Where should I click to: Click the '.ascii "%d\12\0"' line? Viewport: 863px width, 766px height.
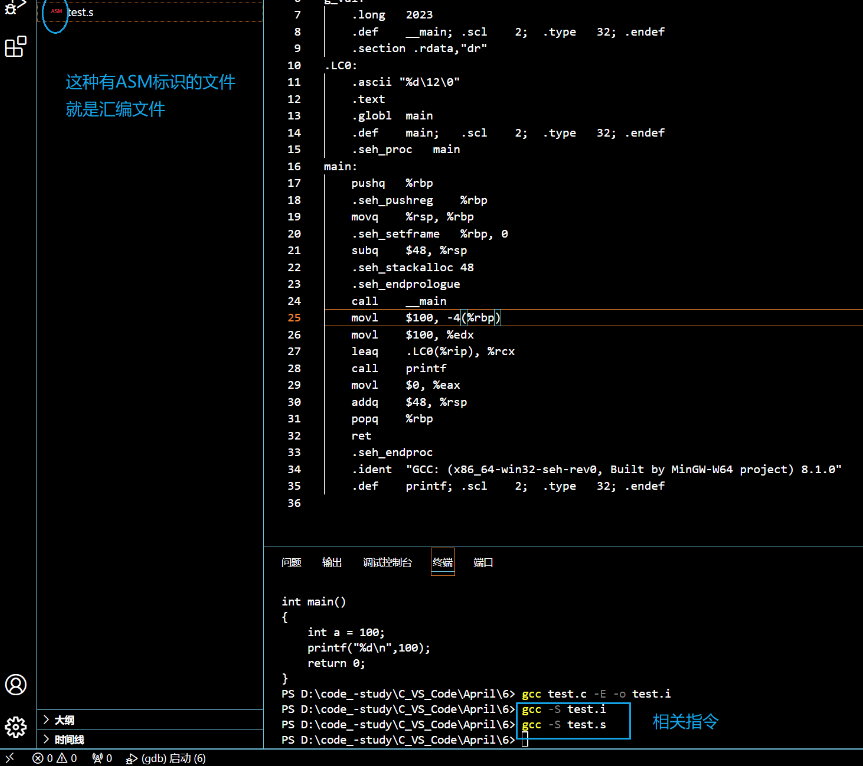pyautogui.click(x=405, y=82)
